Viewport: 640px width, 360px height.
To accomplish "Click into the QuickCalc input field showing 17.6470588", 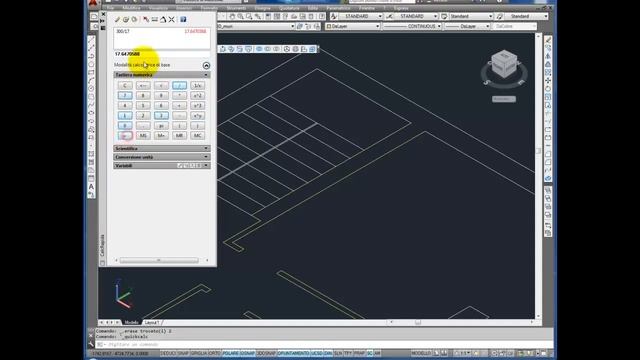I will pos(162,54).
